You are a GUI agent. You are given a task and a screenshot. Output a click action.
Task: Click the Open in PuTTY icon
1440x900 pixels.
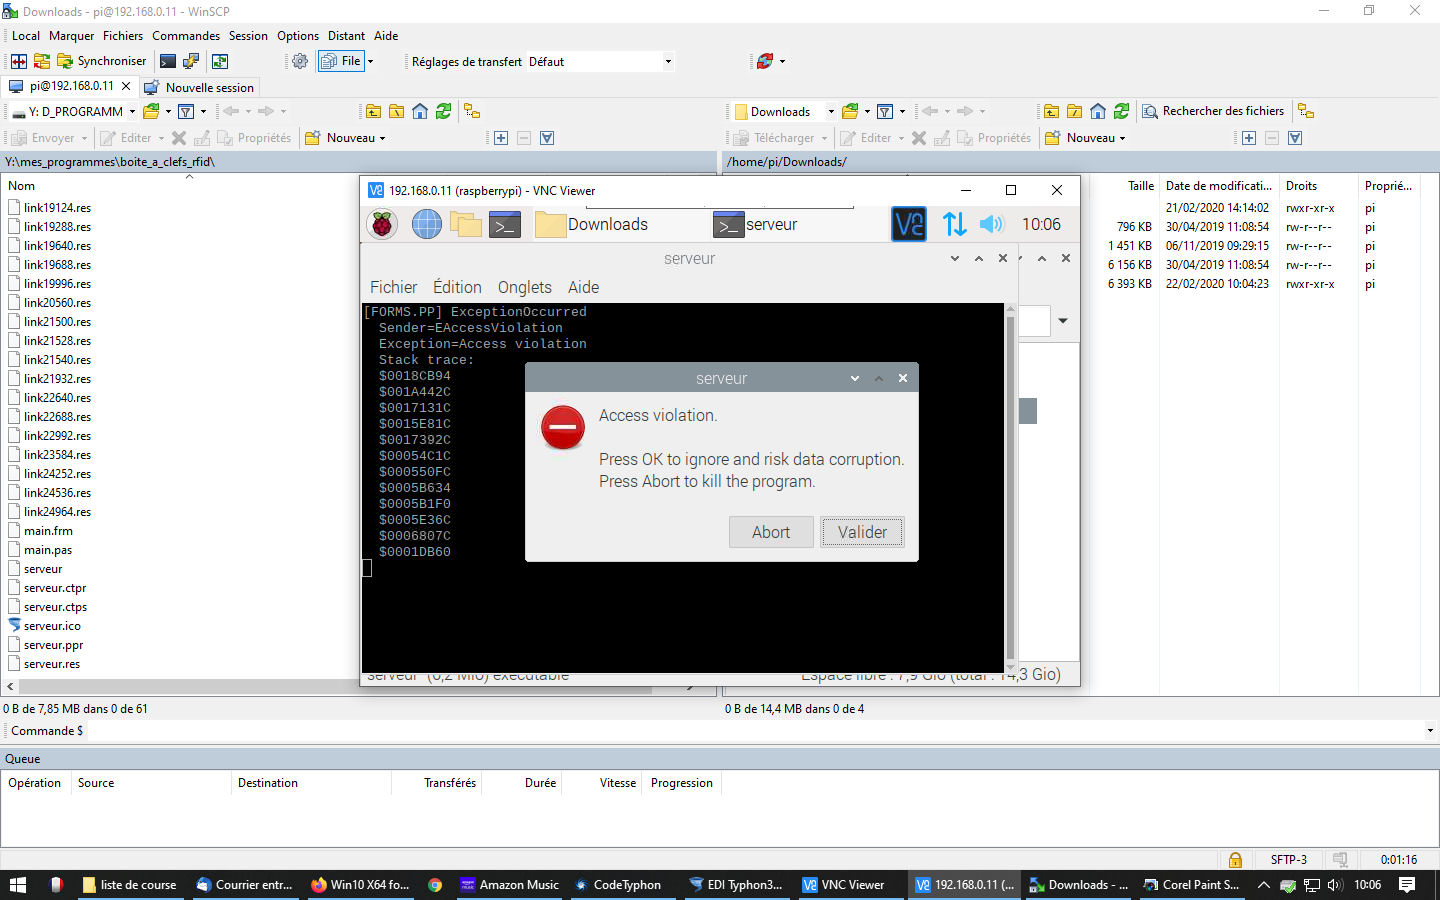(x=191, y=61)
